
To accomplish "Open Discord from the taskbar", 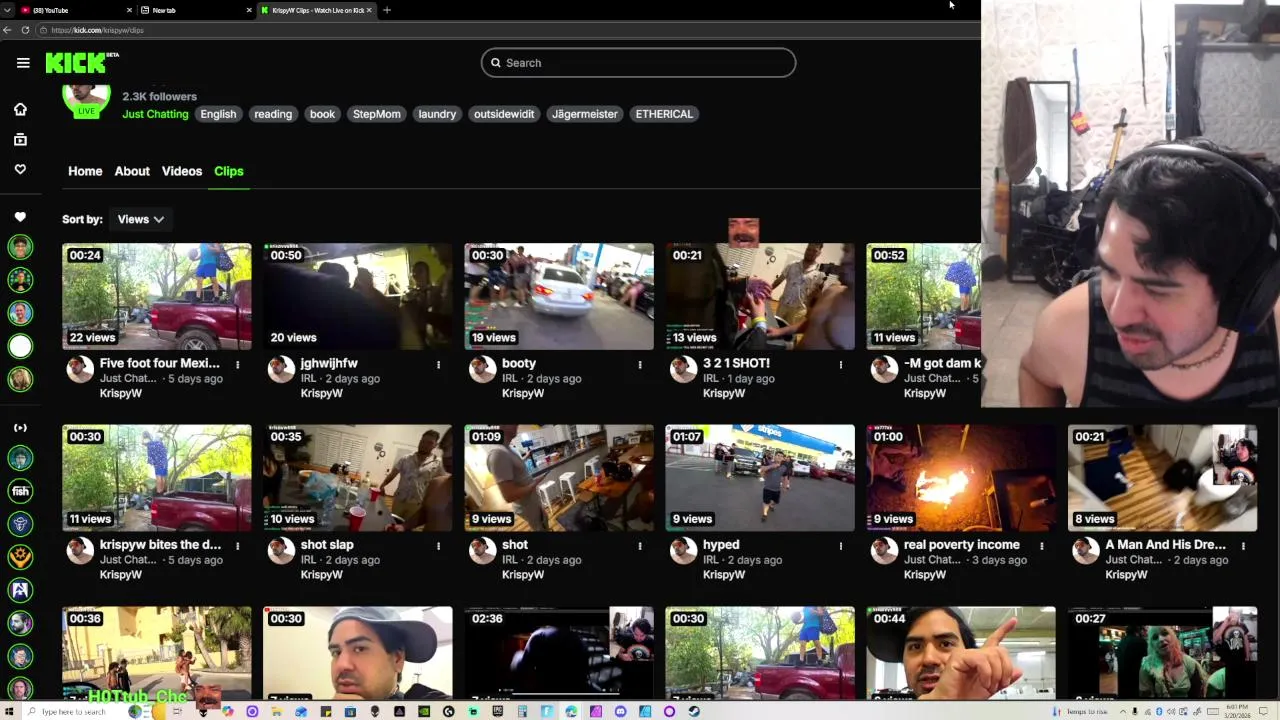I will point(621,712).
